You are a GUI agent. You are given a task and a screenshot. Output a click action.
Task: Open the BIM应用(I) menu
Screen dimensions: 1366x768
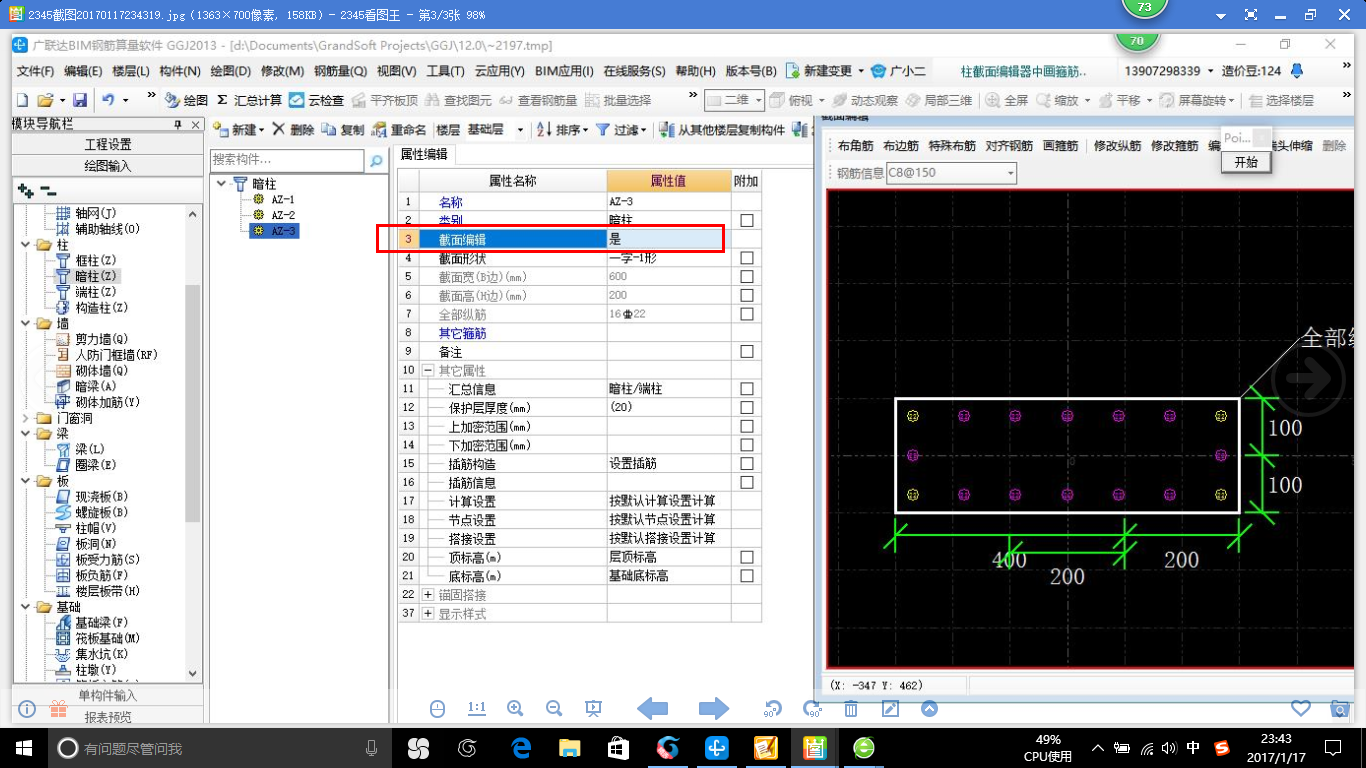[x=564, y=71]
